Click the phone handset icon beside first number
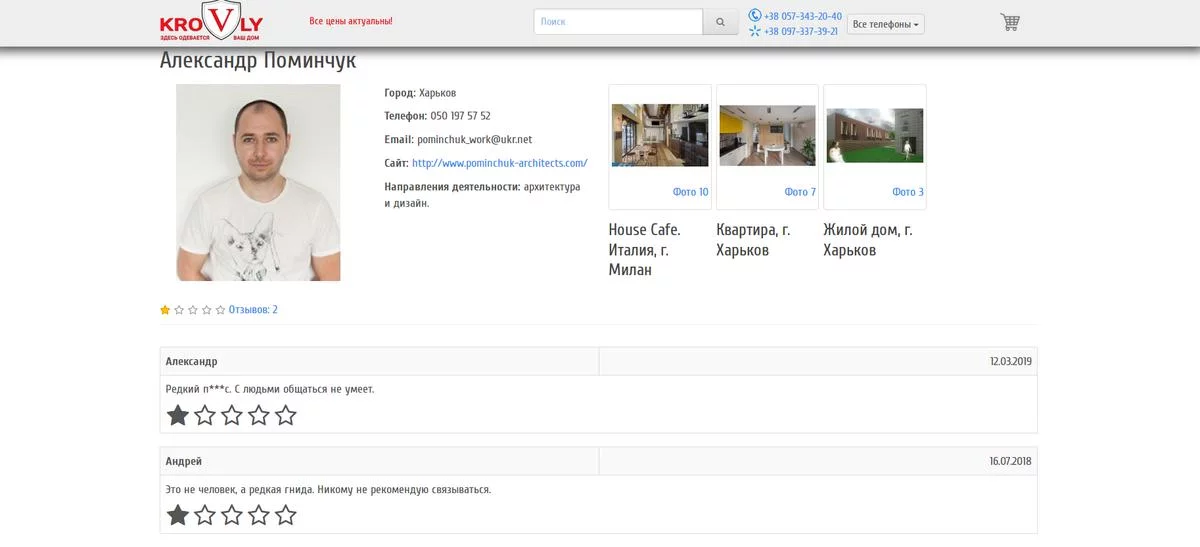This screenshot has height=547, width=1200. [x=755, y=15]
